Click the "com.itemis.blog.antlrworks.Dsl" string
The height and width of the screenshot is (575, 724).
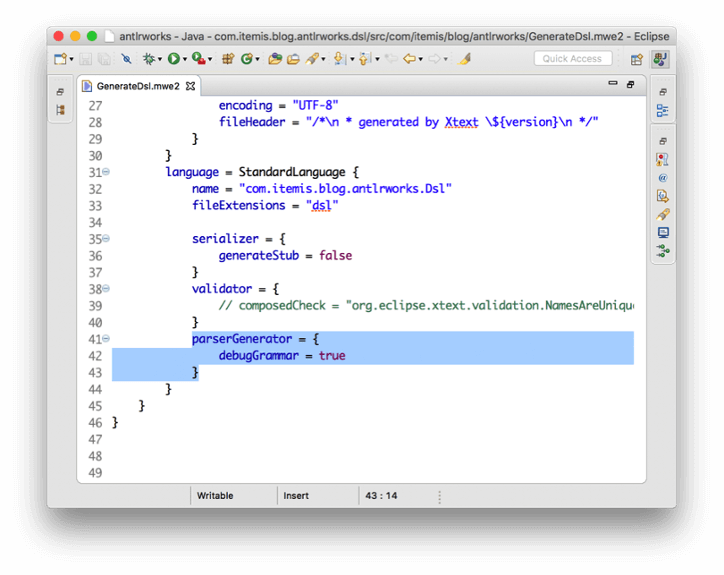[x=345, y=188]
